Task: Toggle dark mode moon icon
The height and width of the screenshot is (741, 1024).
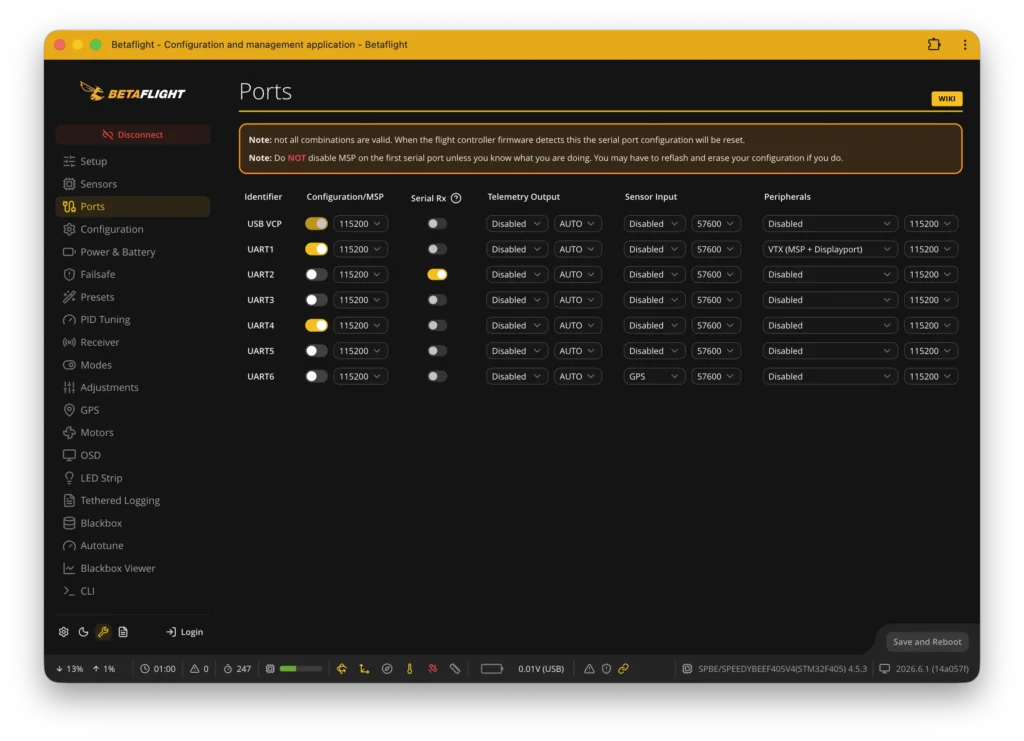Action: [x=84, y=632]
